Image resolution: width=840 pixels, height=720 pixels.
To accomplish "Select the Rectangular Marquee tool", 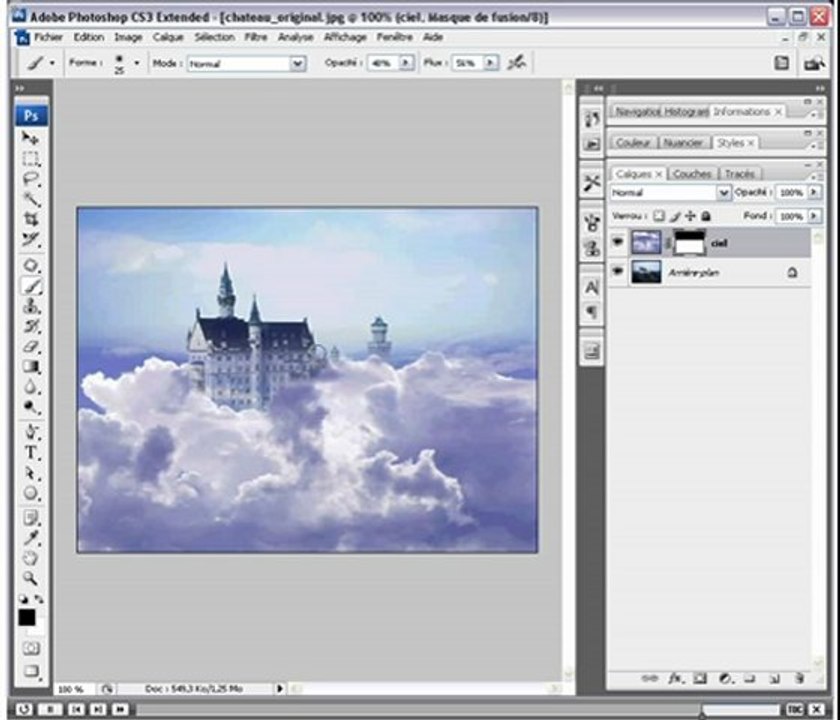I will point(31,159).
